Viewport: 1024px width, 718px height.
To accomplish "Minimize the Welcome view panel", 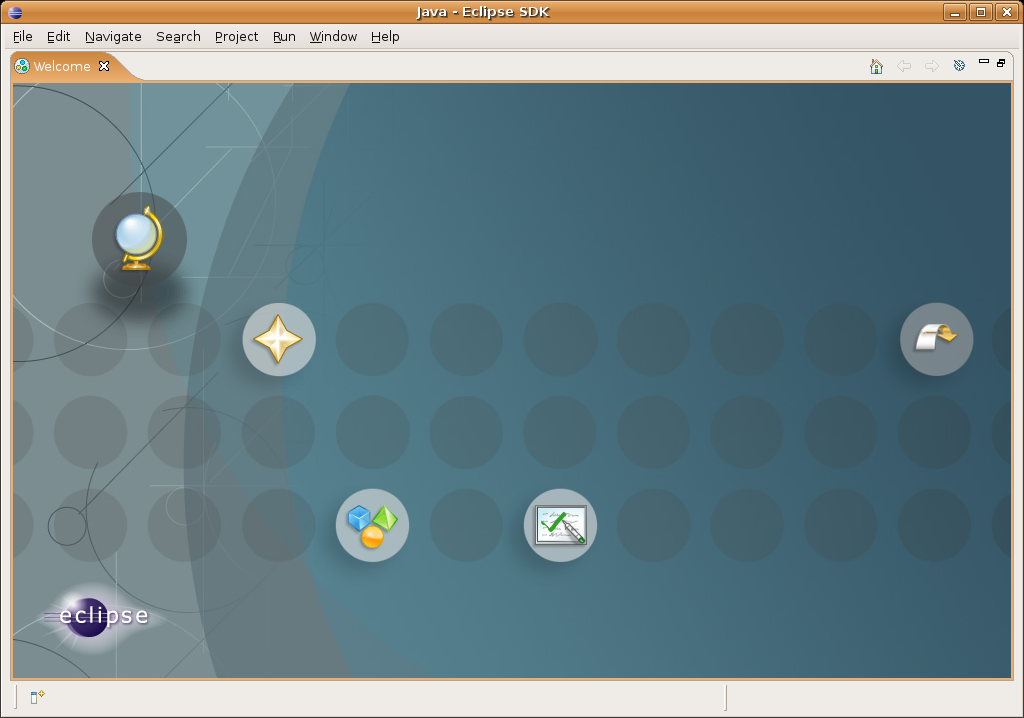I will point(984,63).
